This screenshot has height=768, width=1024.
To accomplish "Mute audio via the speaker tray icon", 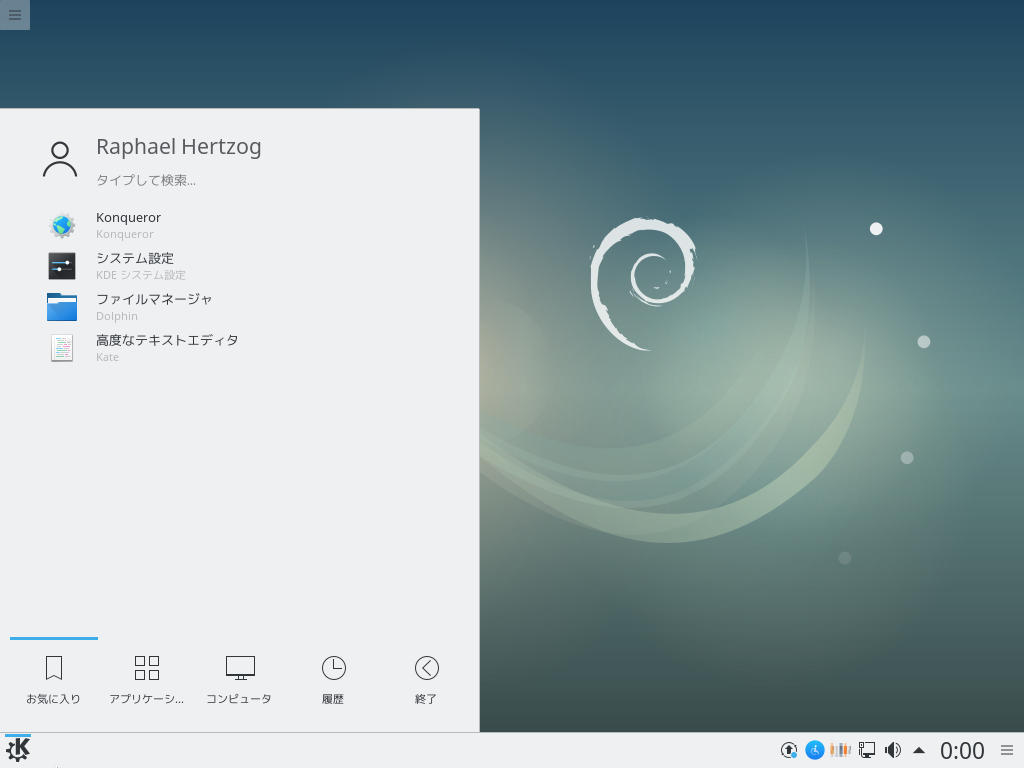I will (x=892, y=750).
